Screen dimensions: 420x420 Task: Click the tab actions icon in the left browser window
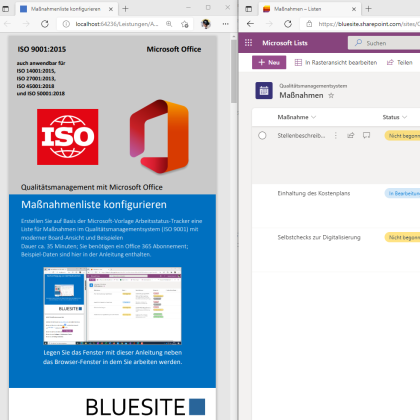pos(6,9)
